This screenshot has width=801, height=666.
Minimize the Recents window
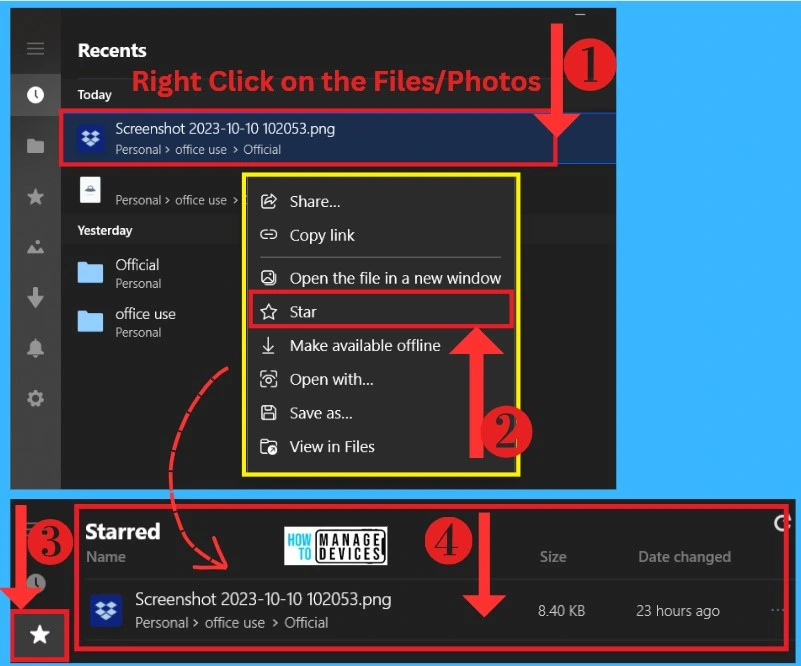580,14
